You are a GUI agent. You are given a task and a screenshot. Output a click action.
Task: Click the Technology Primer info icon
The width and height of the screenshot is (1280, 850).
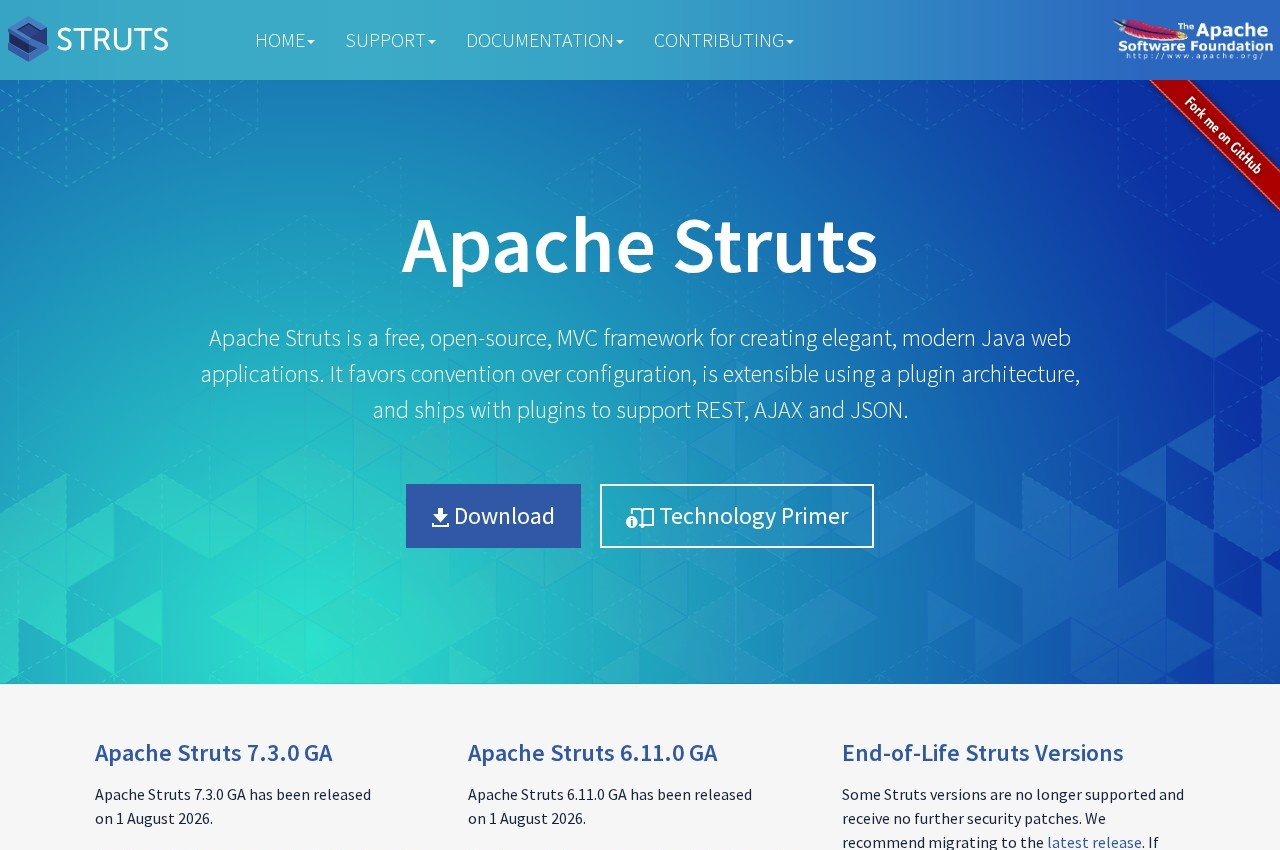[x=640, y=517]
